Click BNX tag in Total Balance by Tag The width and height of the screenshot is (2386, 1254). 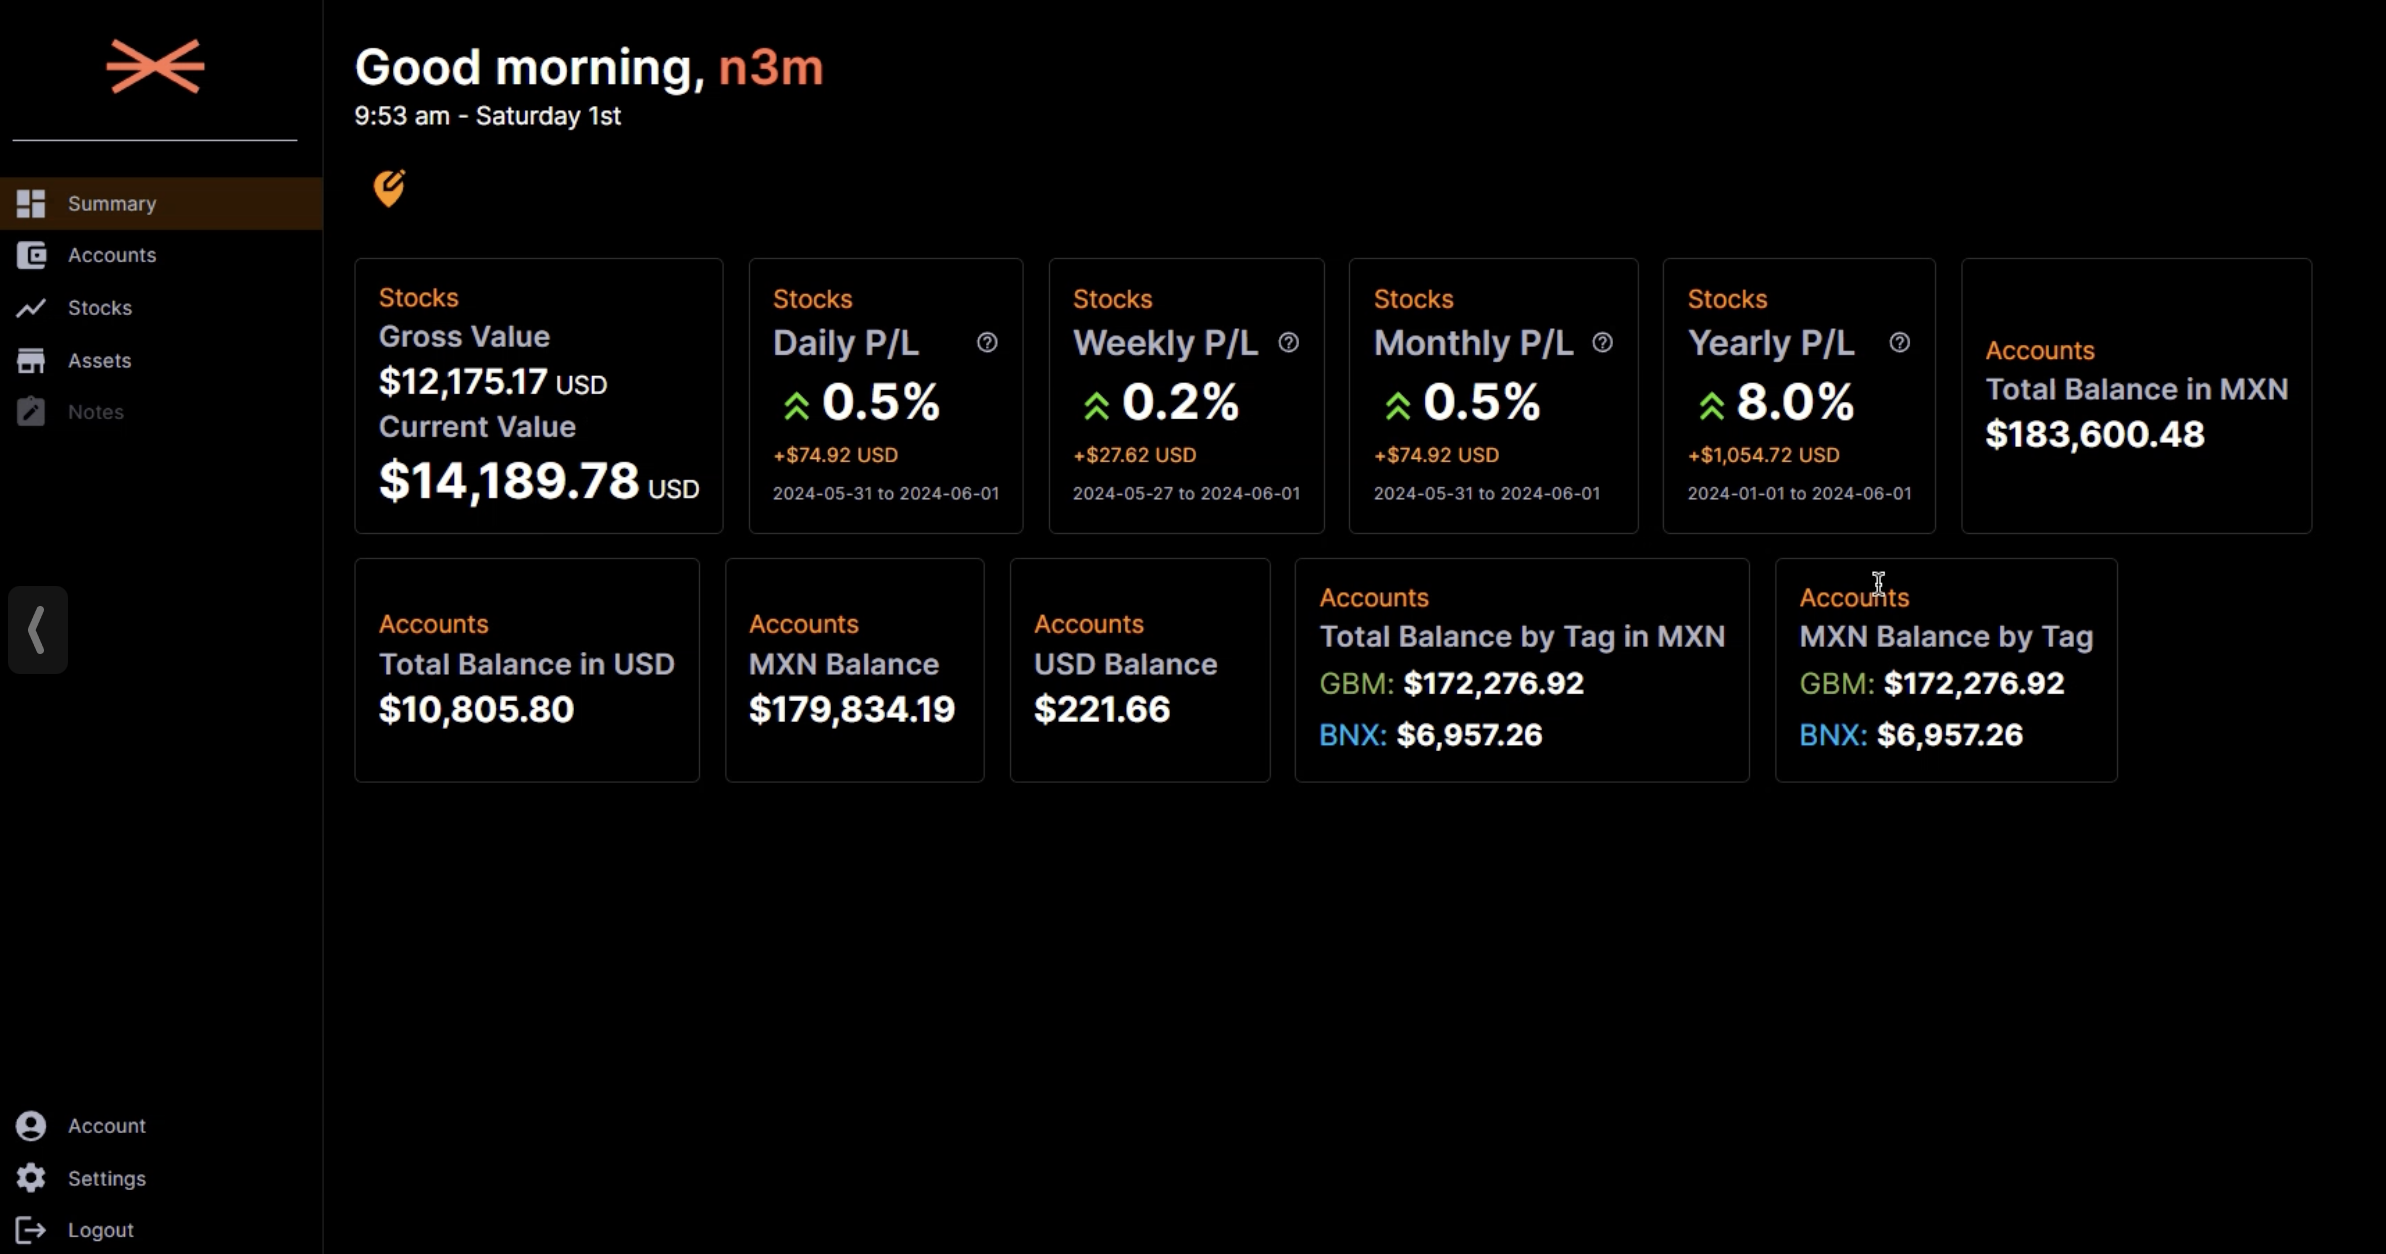point(1352,736)
